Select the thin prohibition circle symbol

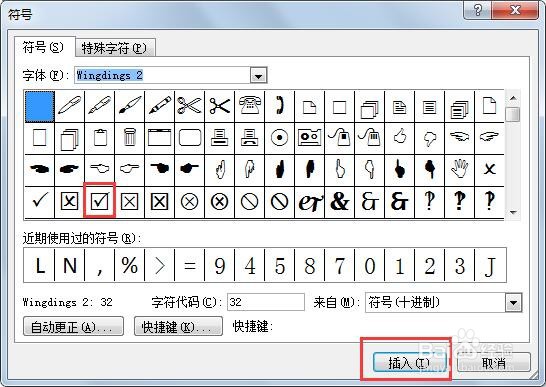tap(249, 202)
